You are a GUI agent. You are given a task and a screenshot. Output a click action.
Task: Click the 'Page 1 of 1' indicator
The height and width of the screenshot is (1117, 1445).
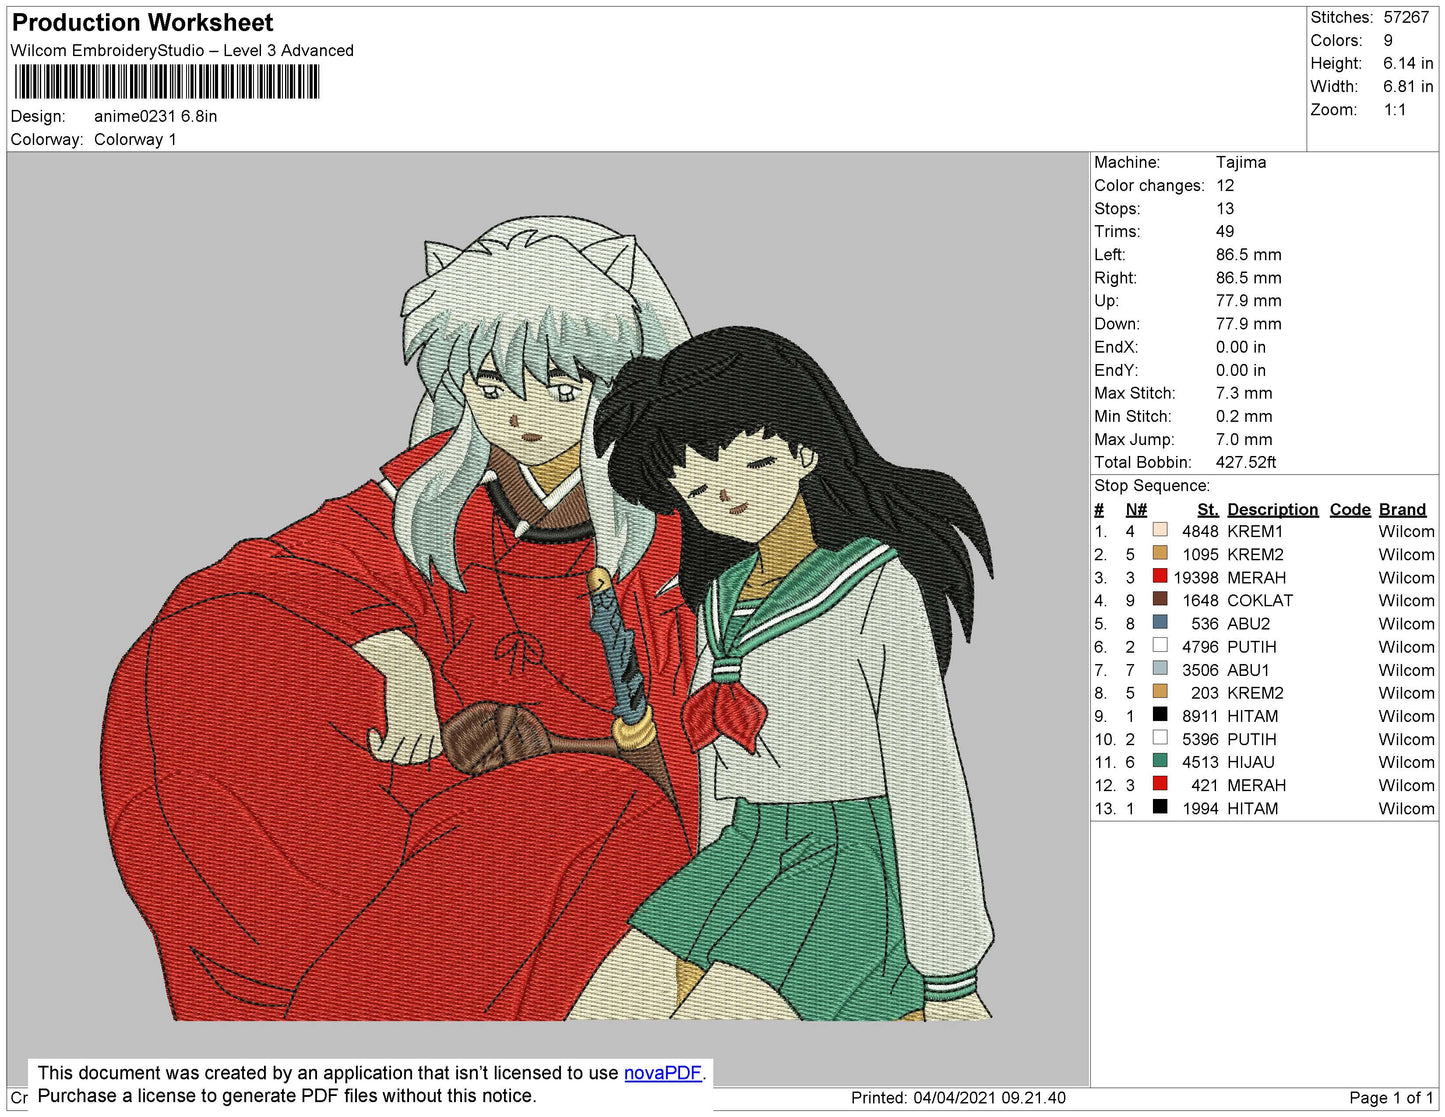(x=1391, y=1097)
